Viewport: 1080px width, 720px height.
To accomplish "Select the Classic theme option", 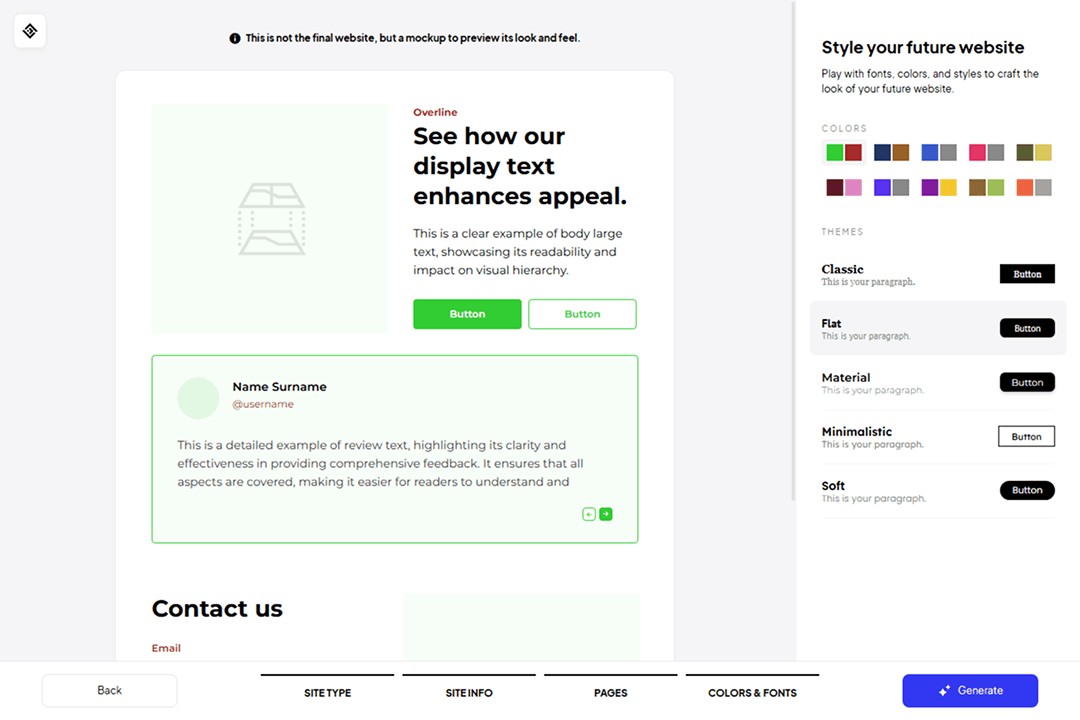I will 937,274.
